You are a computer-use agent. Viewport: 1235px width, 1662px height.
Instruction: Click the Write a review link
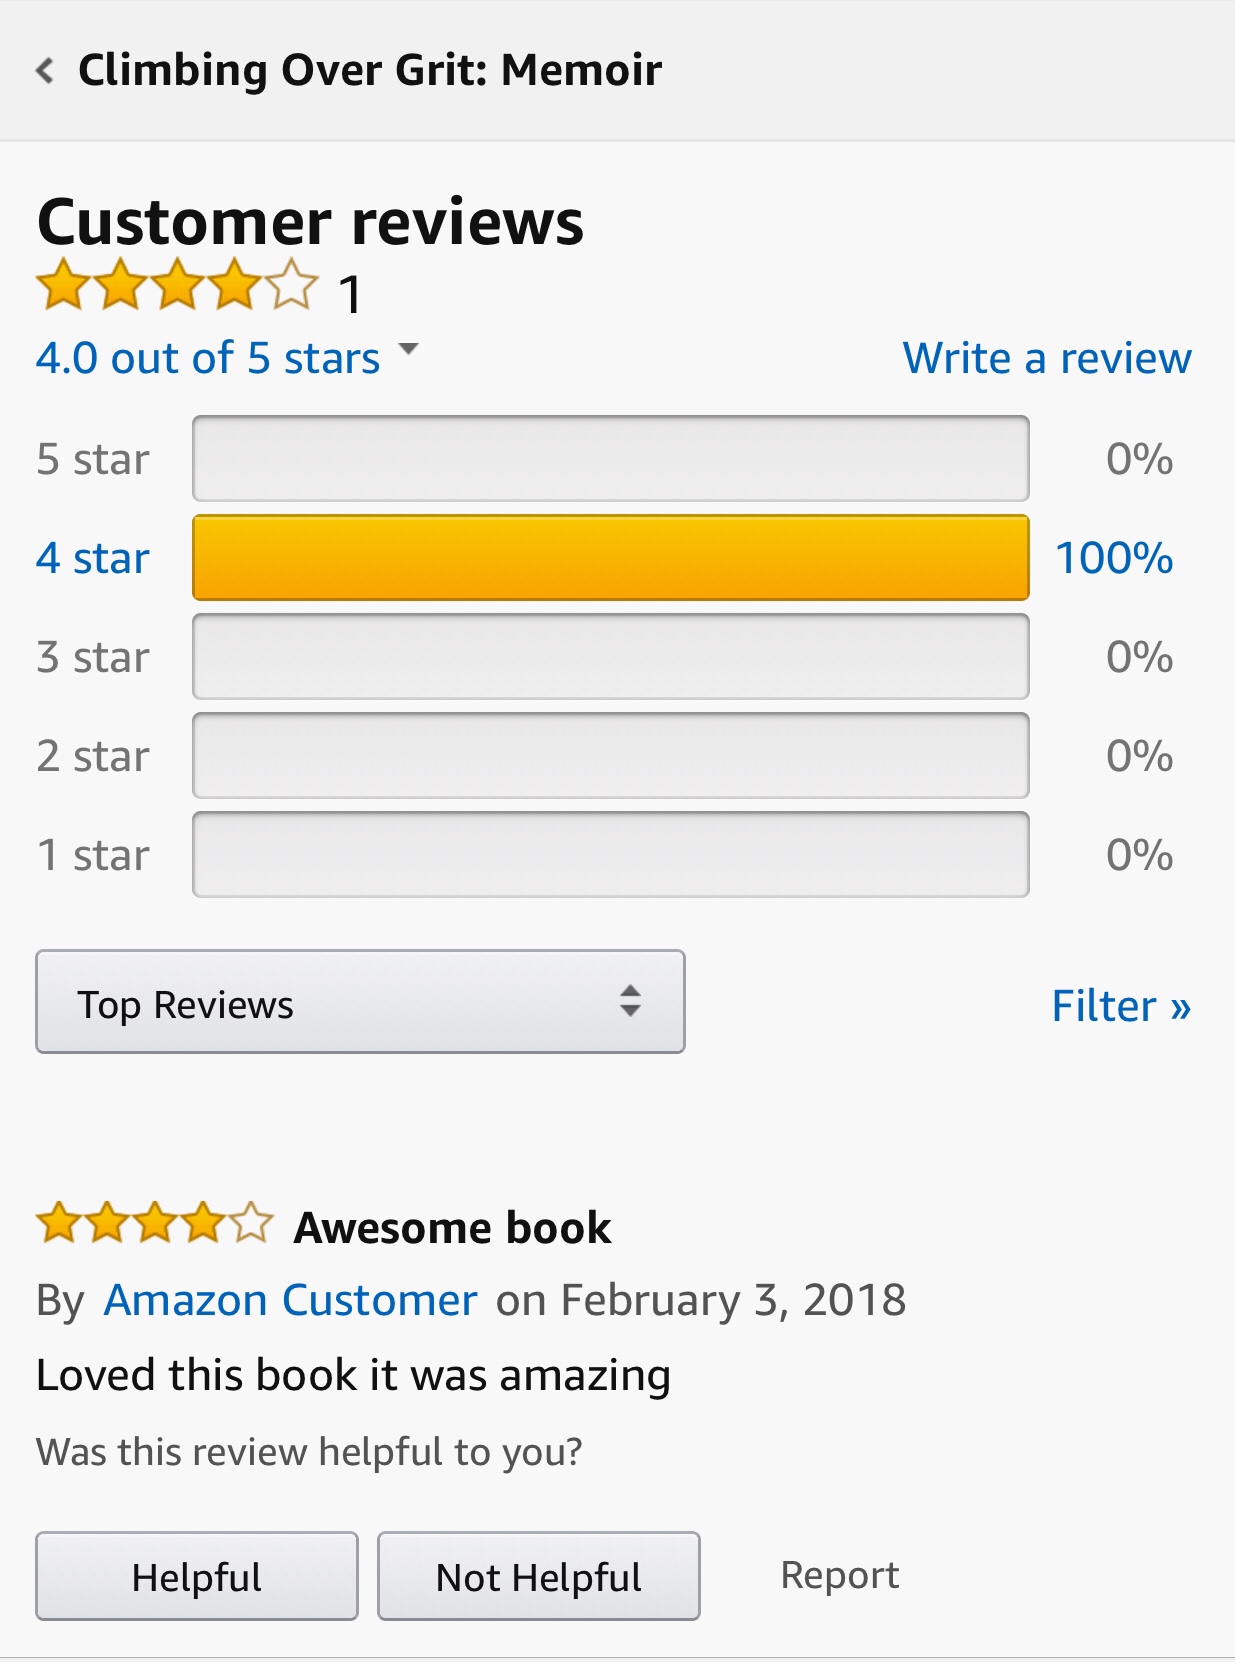pyautogui.click(x=1047, y=358)
